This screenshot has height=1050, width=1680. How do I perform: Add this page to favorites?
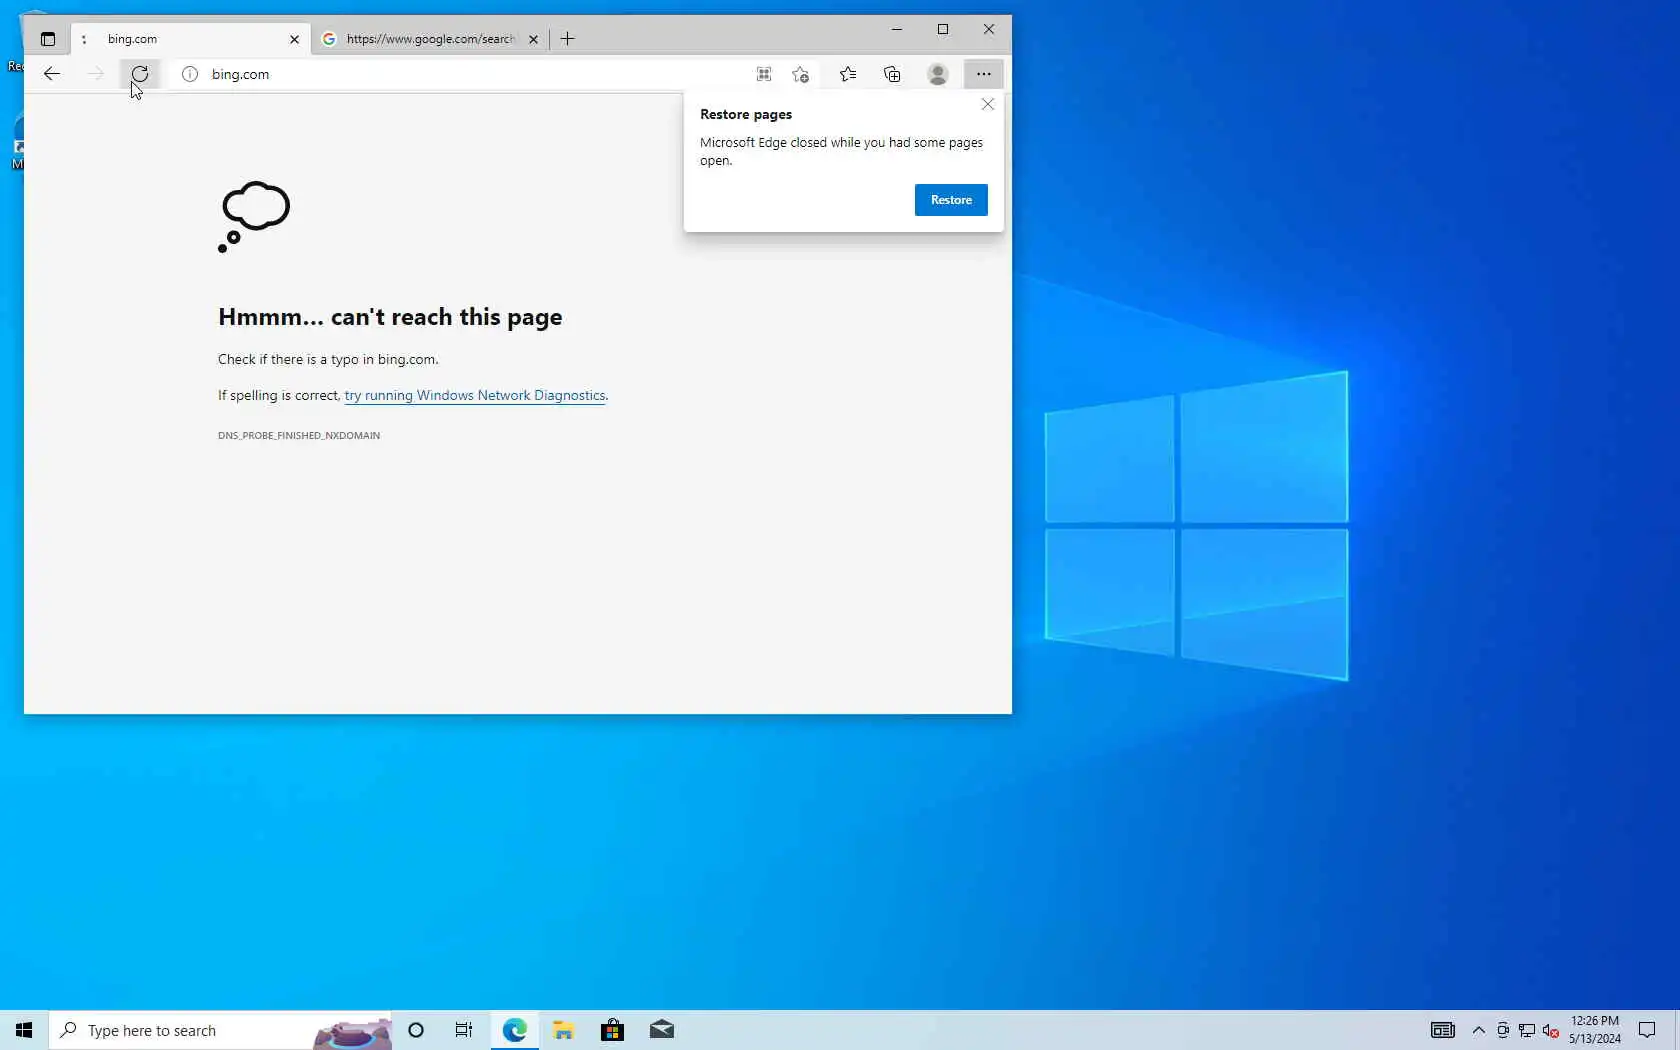click(x=800, y=74)
